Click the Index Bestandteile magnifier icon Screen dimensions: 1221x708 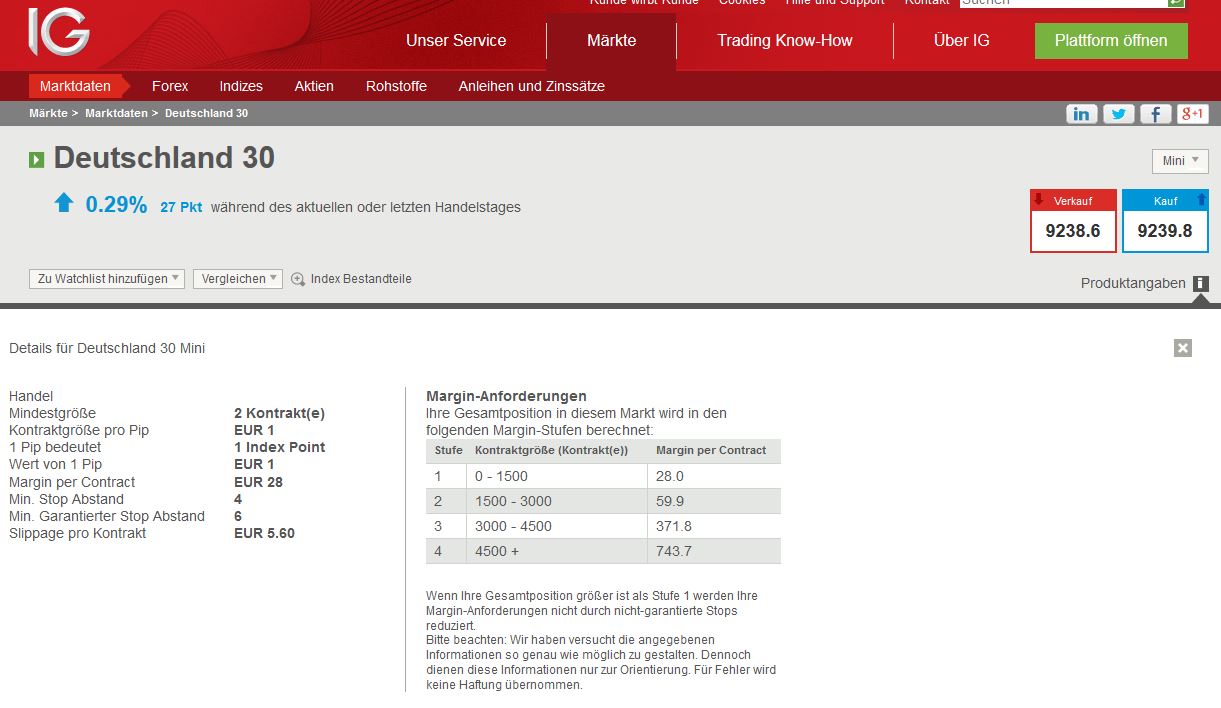click(x=298, y=279)
